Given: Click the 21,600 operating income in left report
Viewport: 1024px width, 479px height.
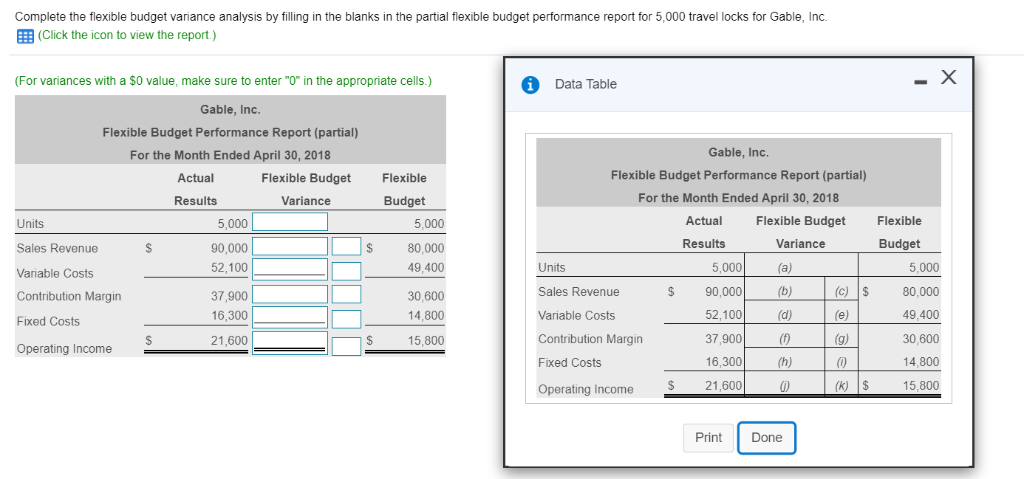Looking at the screenshot, I should point(229,340).
